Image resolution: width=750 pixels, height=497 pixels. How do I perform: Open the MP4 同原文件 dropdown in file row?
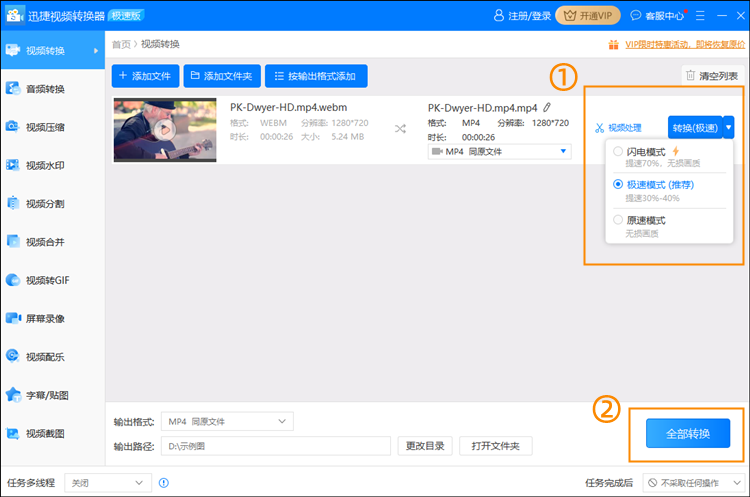499,152
